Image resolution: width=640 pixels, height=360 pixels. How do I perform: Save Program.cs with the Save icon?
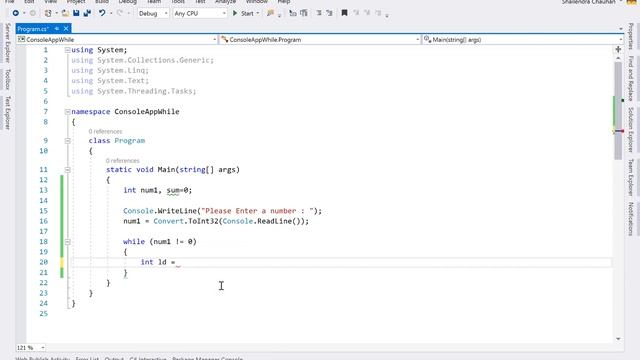pyautogui.click(x=76, y=13)
